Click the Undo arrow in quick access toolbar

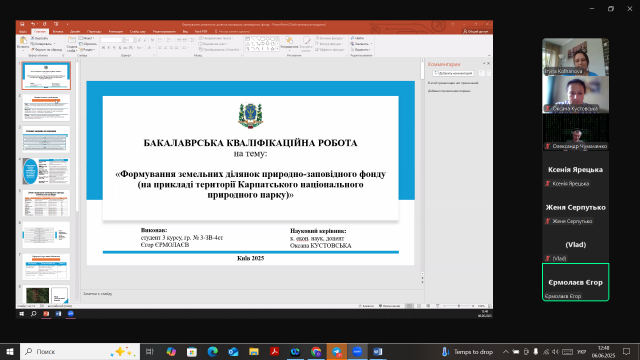pyautogui.click(x=33, y=24)
